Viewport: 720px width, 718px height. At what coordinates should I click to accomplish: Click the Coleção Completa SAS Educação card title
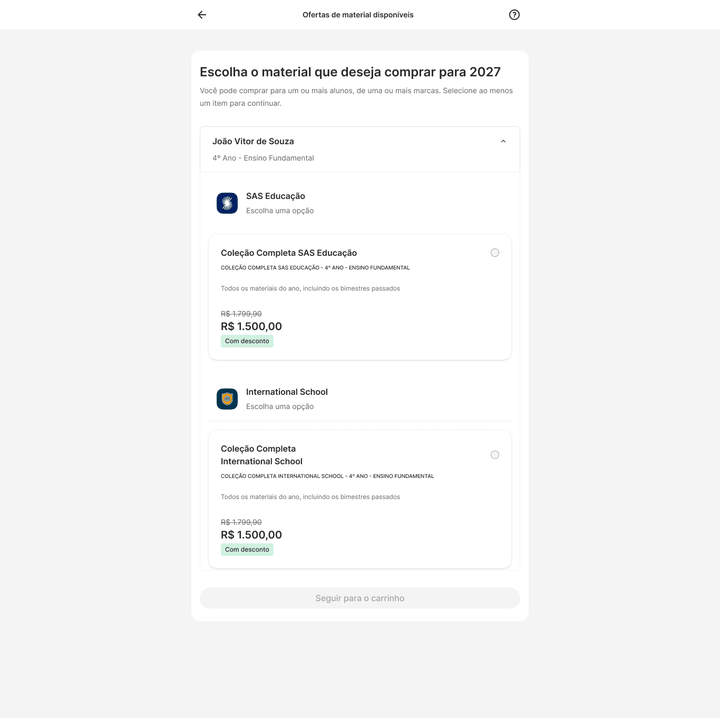click(289, 253)
